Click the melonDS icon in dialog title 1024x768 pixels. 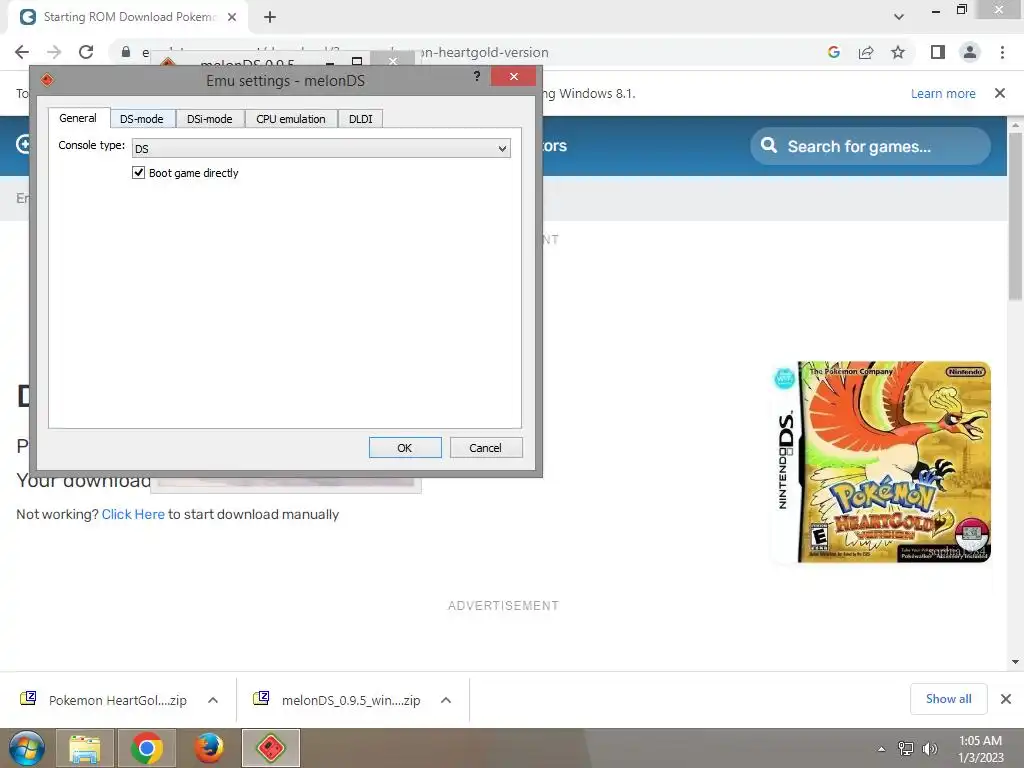pos(47,80)
